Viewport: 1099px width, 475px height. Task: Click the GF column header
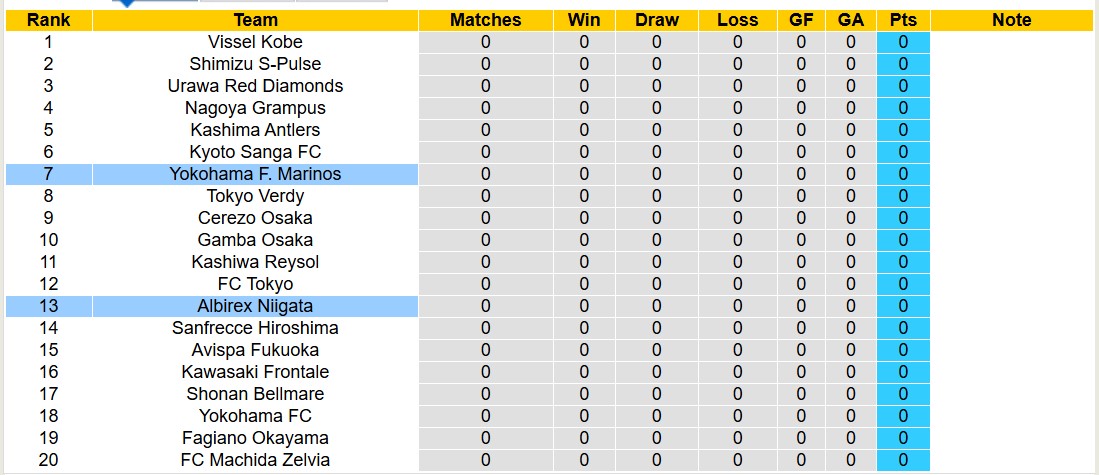tap(801, 20)
